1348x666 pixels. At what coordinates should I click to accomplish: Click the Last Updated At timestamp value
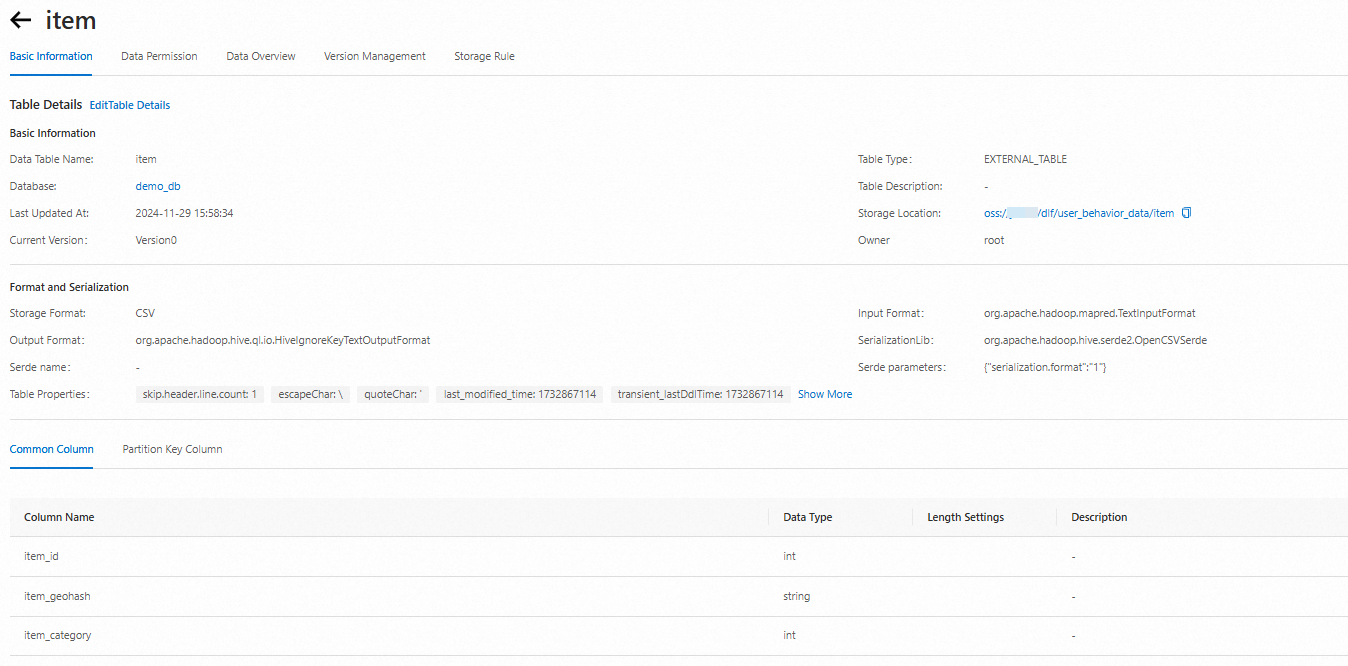click(x=184, y=213)
